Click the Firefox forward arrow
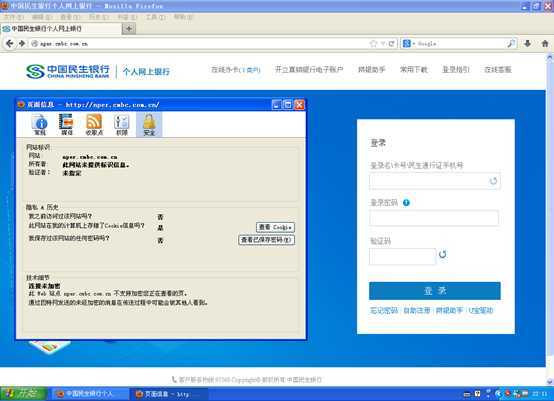Screen dimensions: 554x401 click(x=22, y=43)
